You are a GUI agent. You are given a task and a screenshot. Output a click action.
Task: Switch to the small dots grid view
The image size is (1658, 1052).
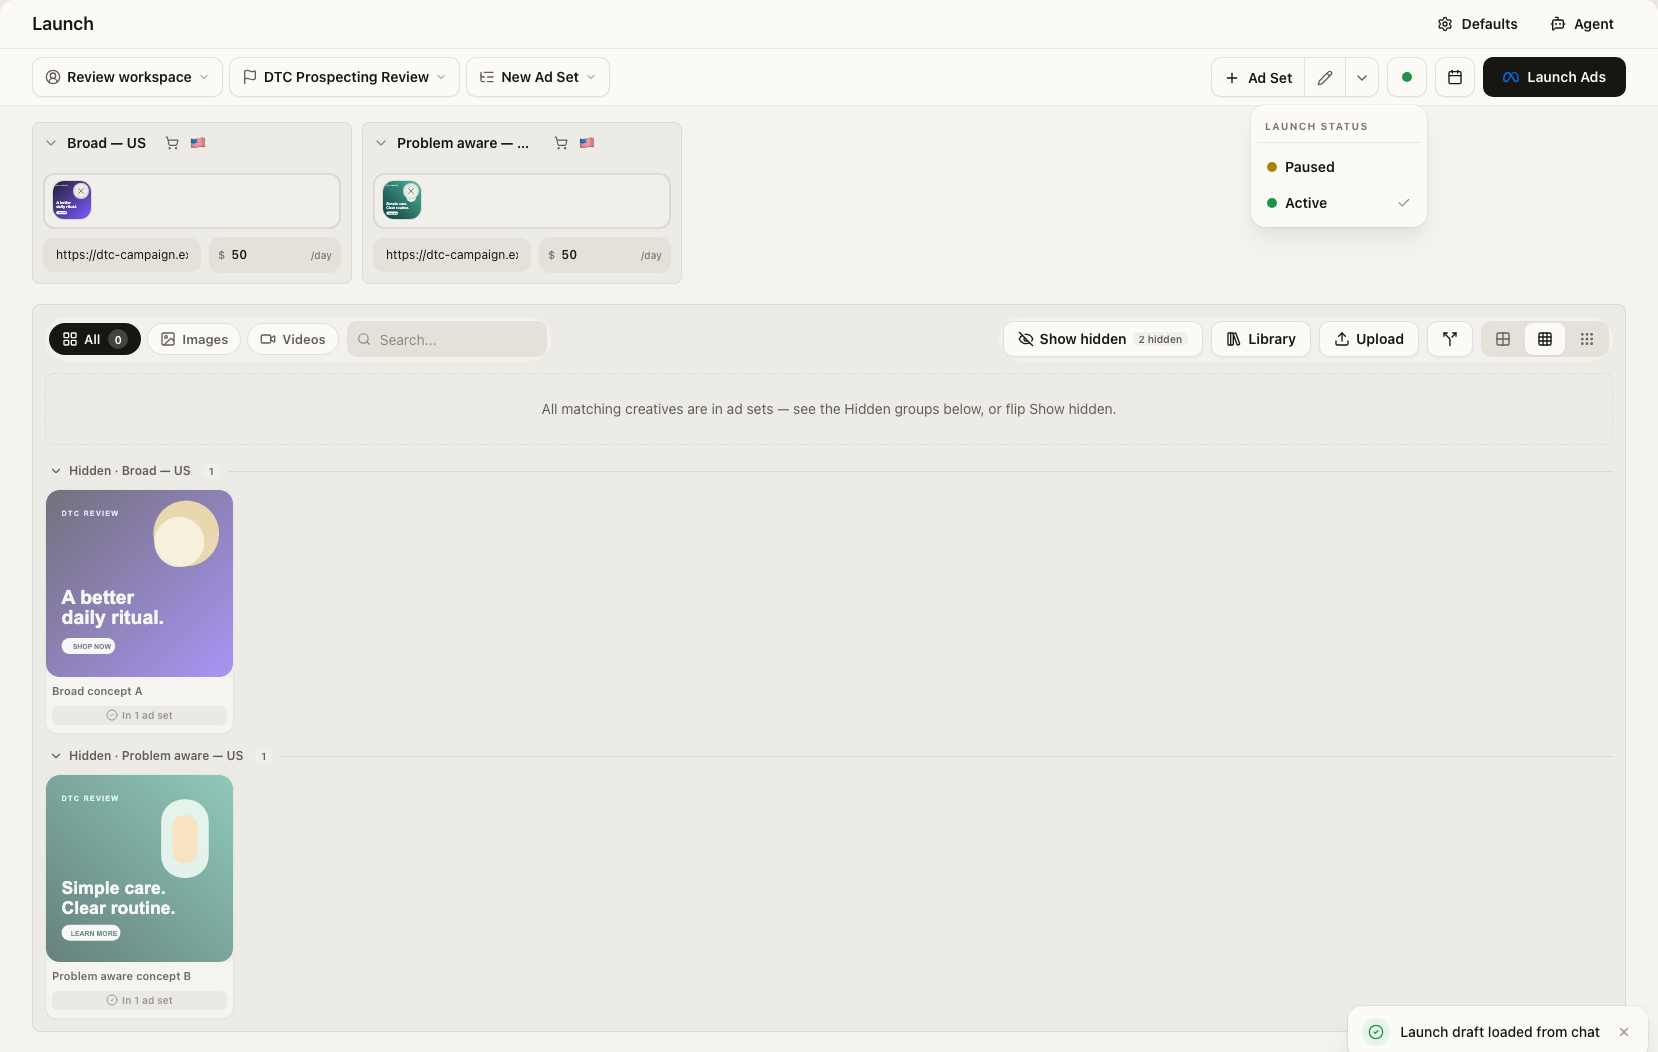point(1587,339)
